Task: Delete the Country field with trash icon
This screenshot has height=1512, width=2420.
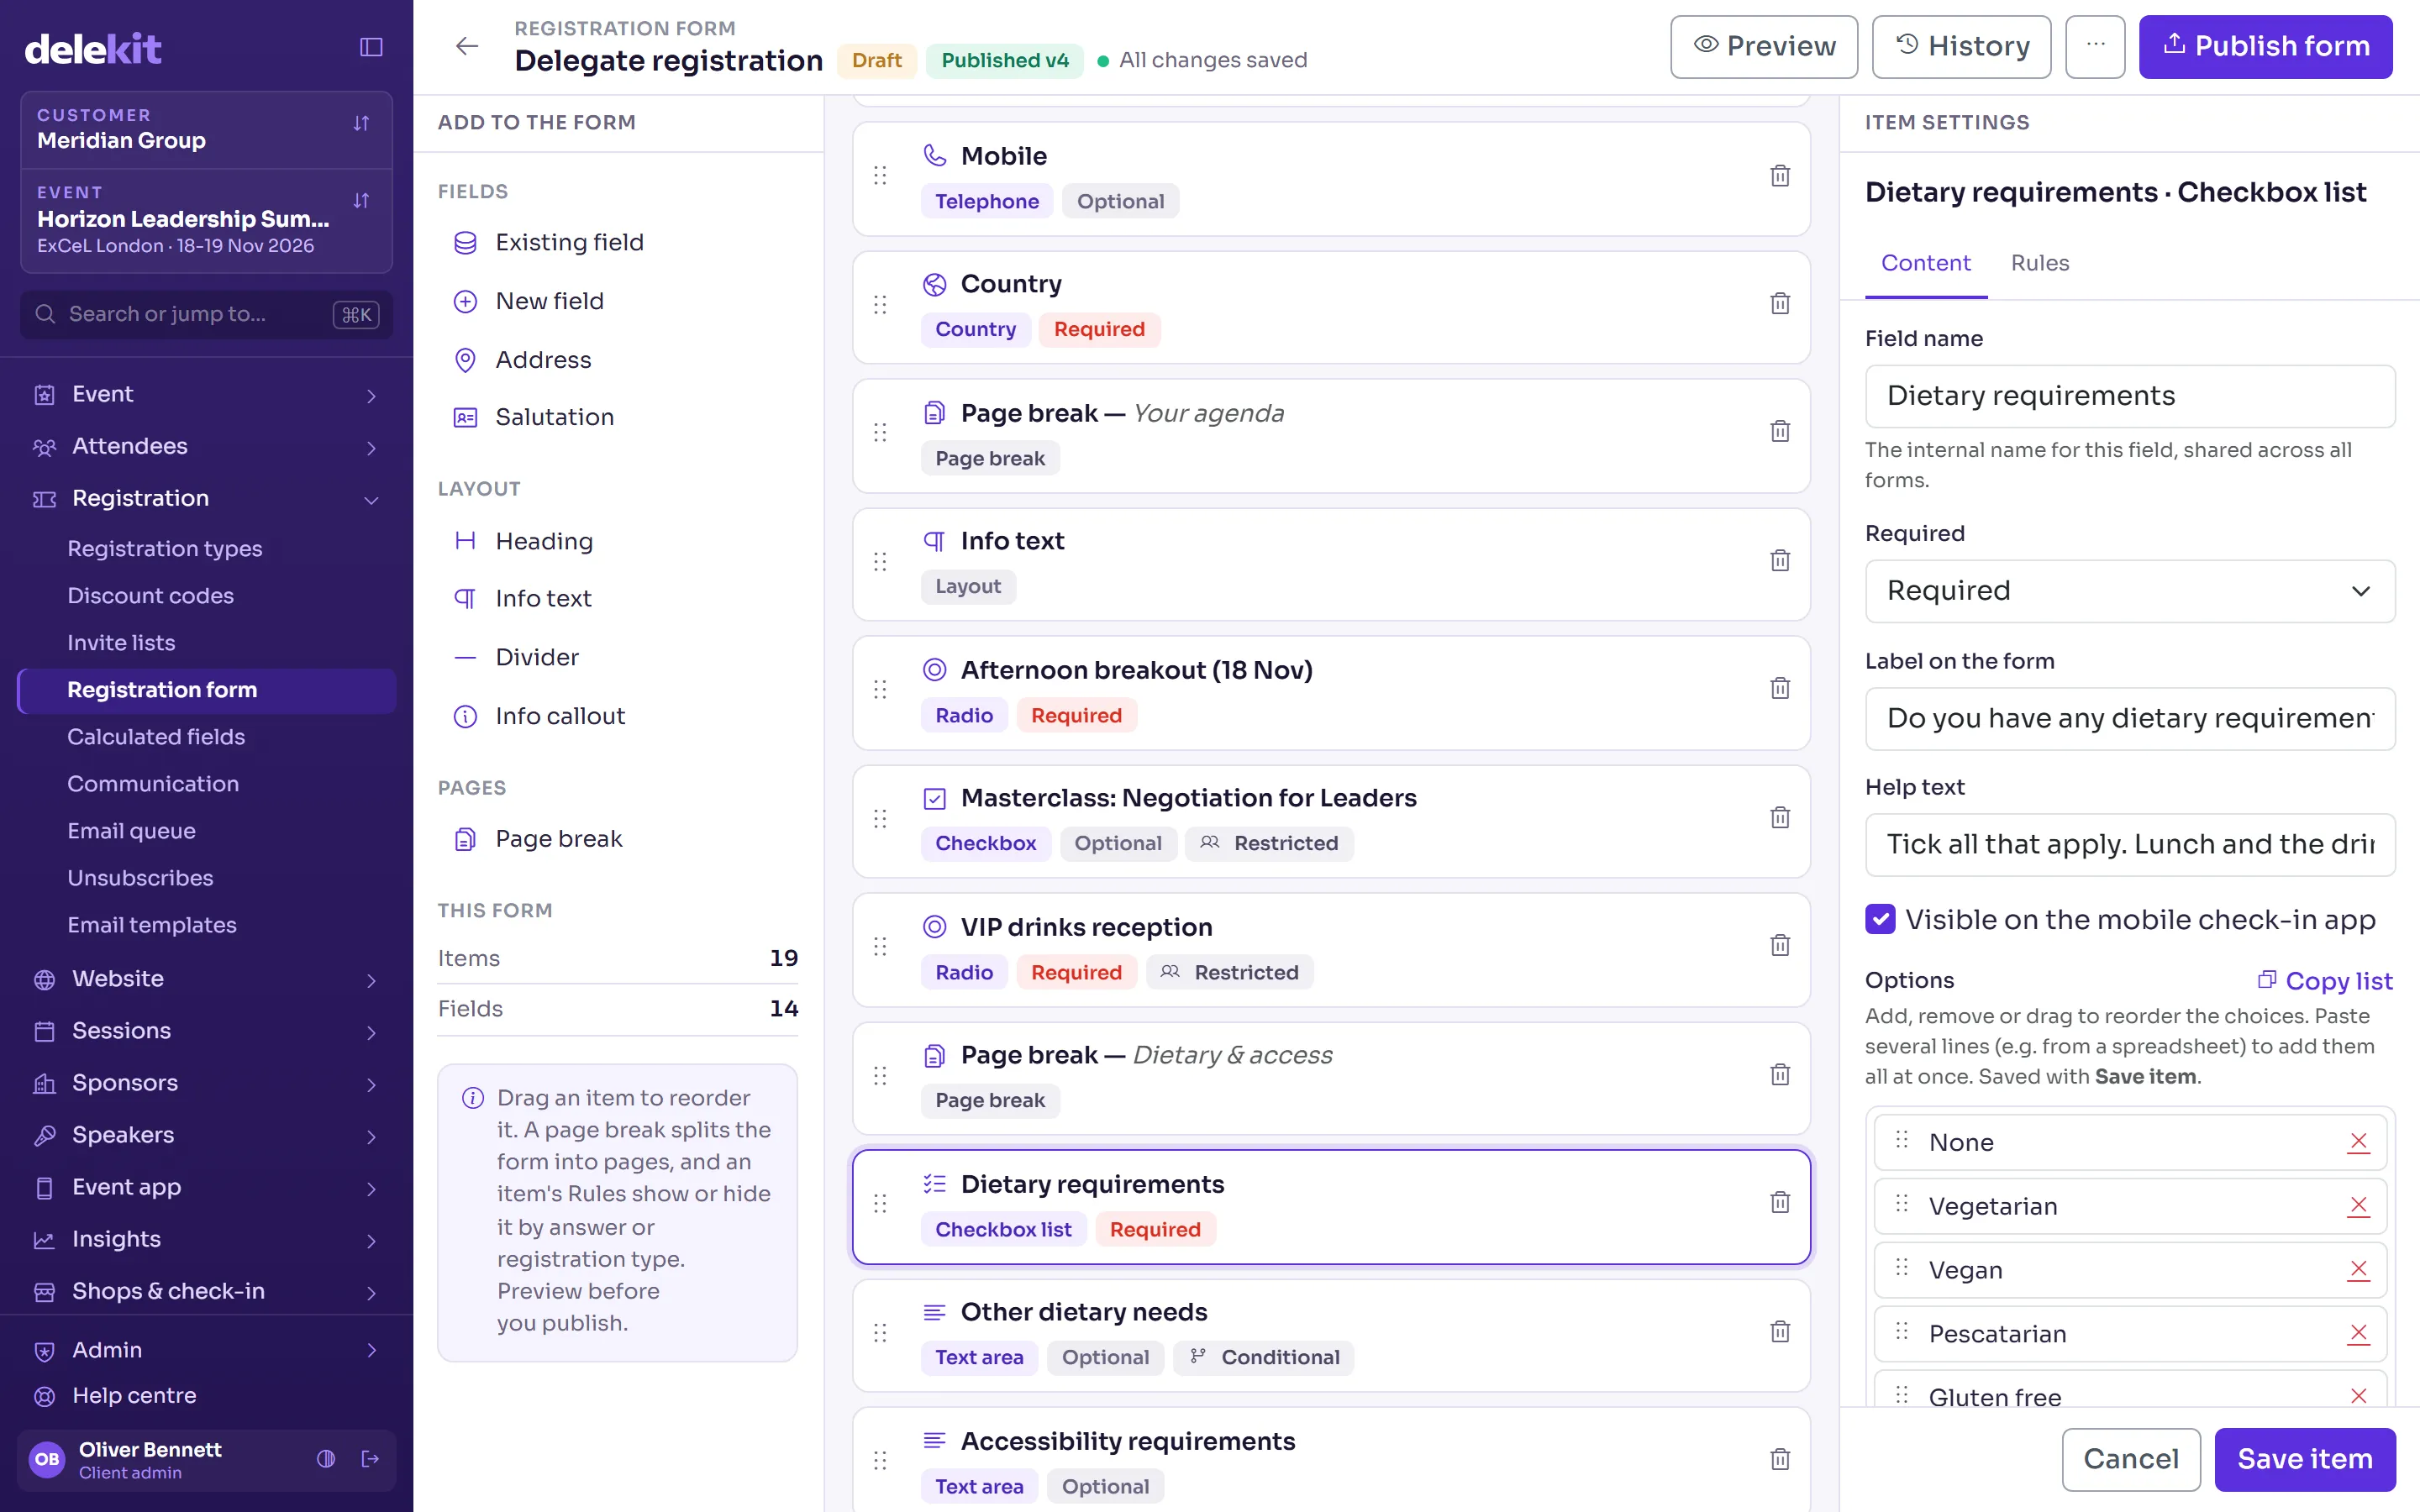Action: click(x=1780, y=304)
